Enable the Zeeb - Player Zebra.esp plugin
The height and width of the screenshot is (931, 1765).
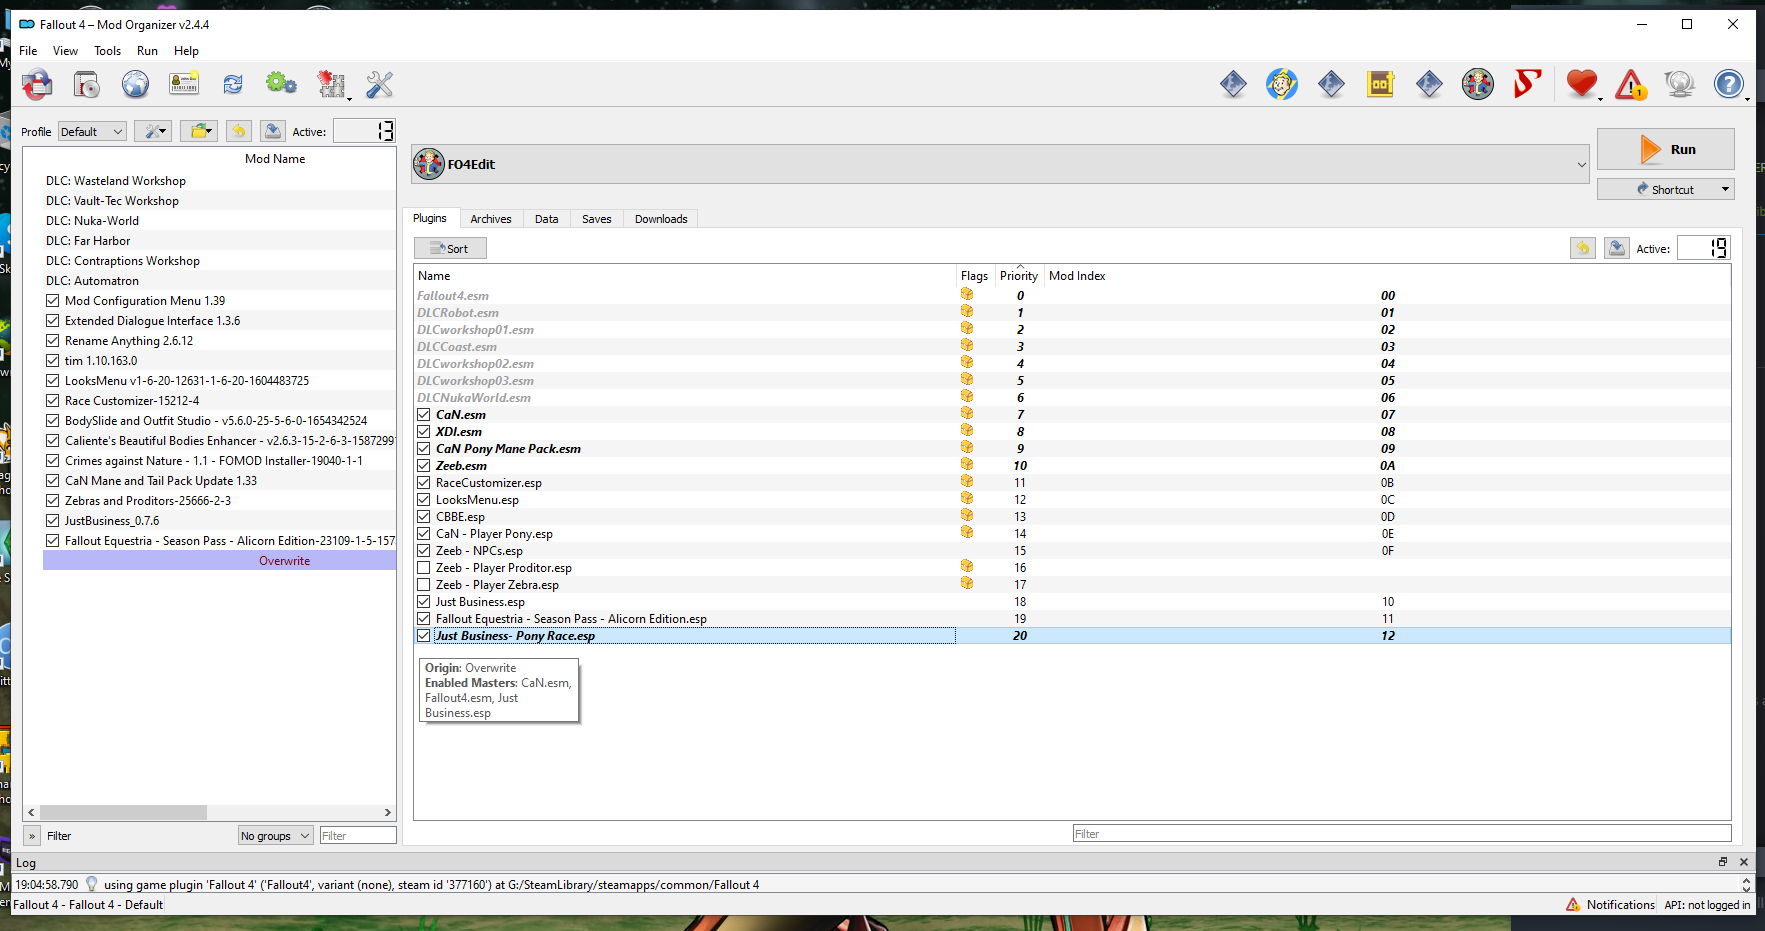(x=424, y=584)
